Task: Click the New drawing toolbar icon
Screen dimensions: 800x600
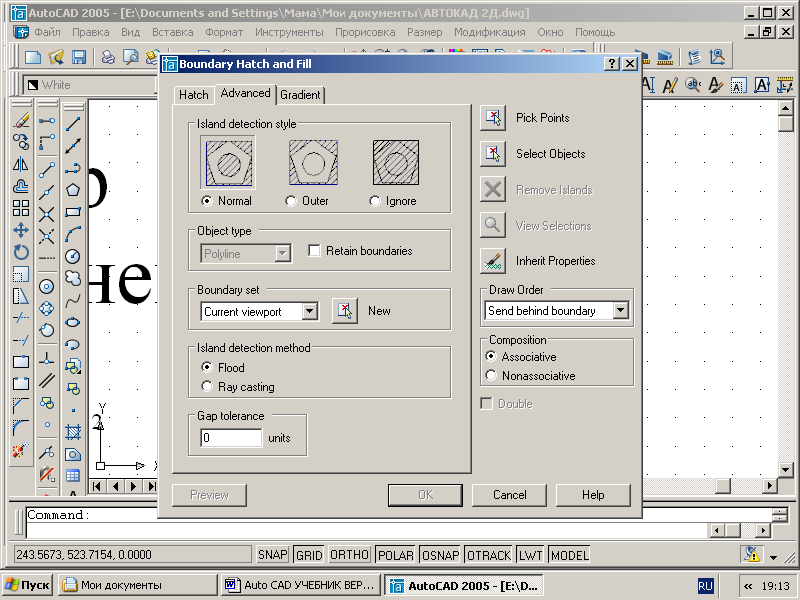Action: 33,57
